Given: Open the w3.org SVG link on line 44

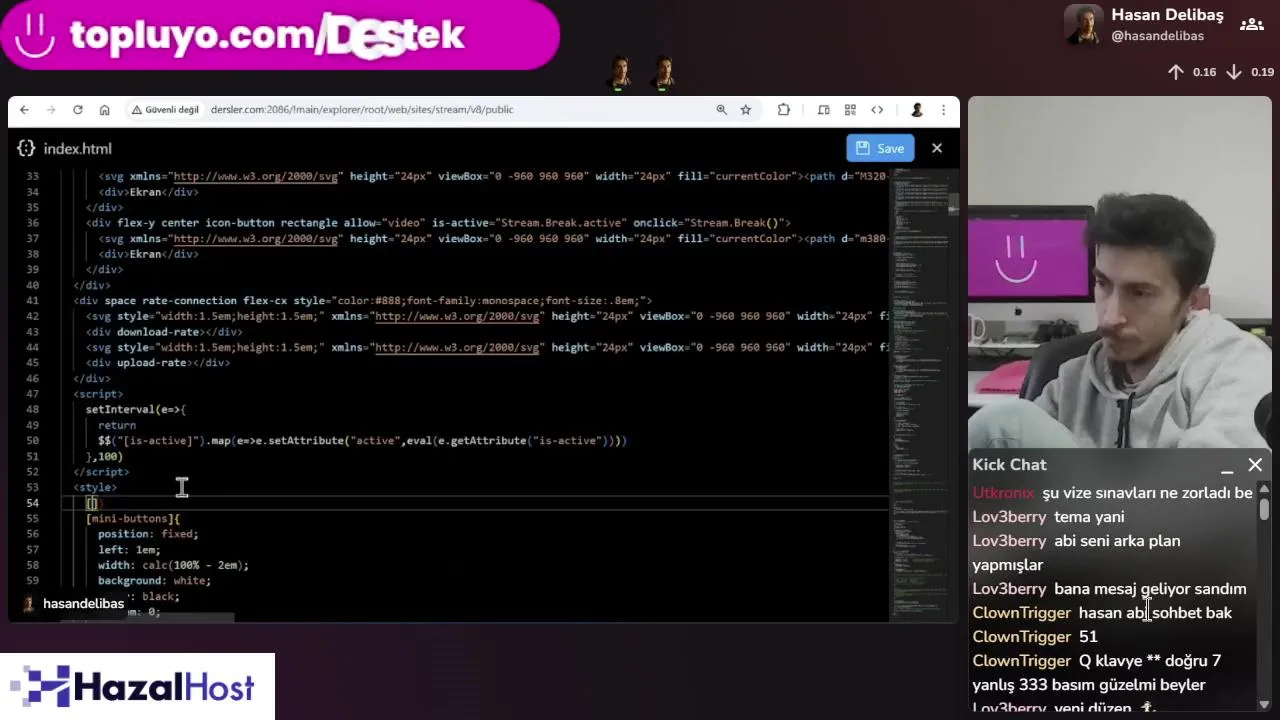Looking at the screenshot, I should point(457,347).
